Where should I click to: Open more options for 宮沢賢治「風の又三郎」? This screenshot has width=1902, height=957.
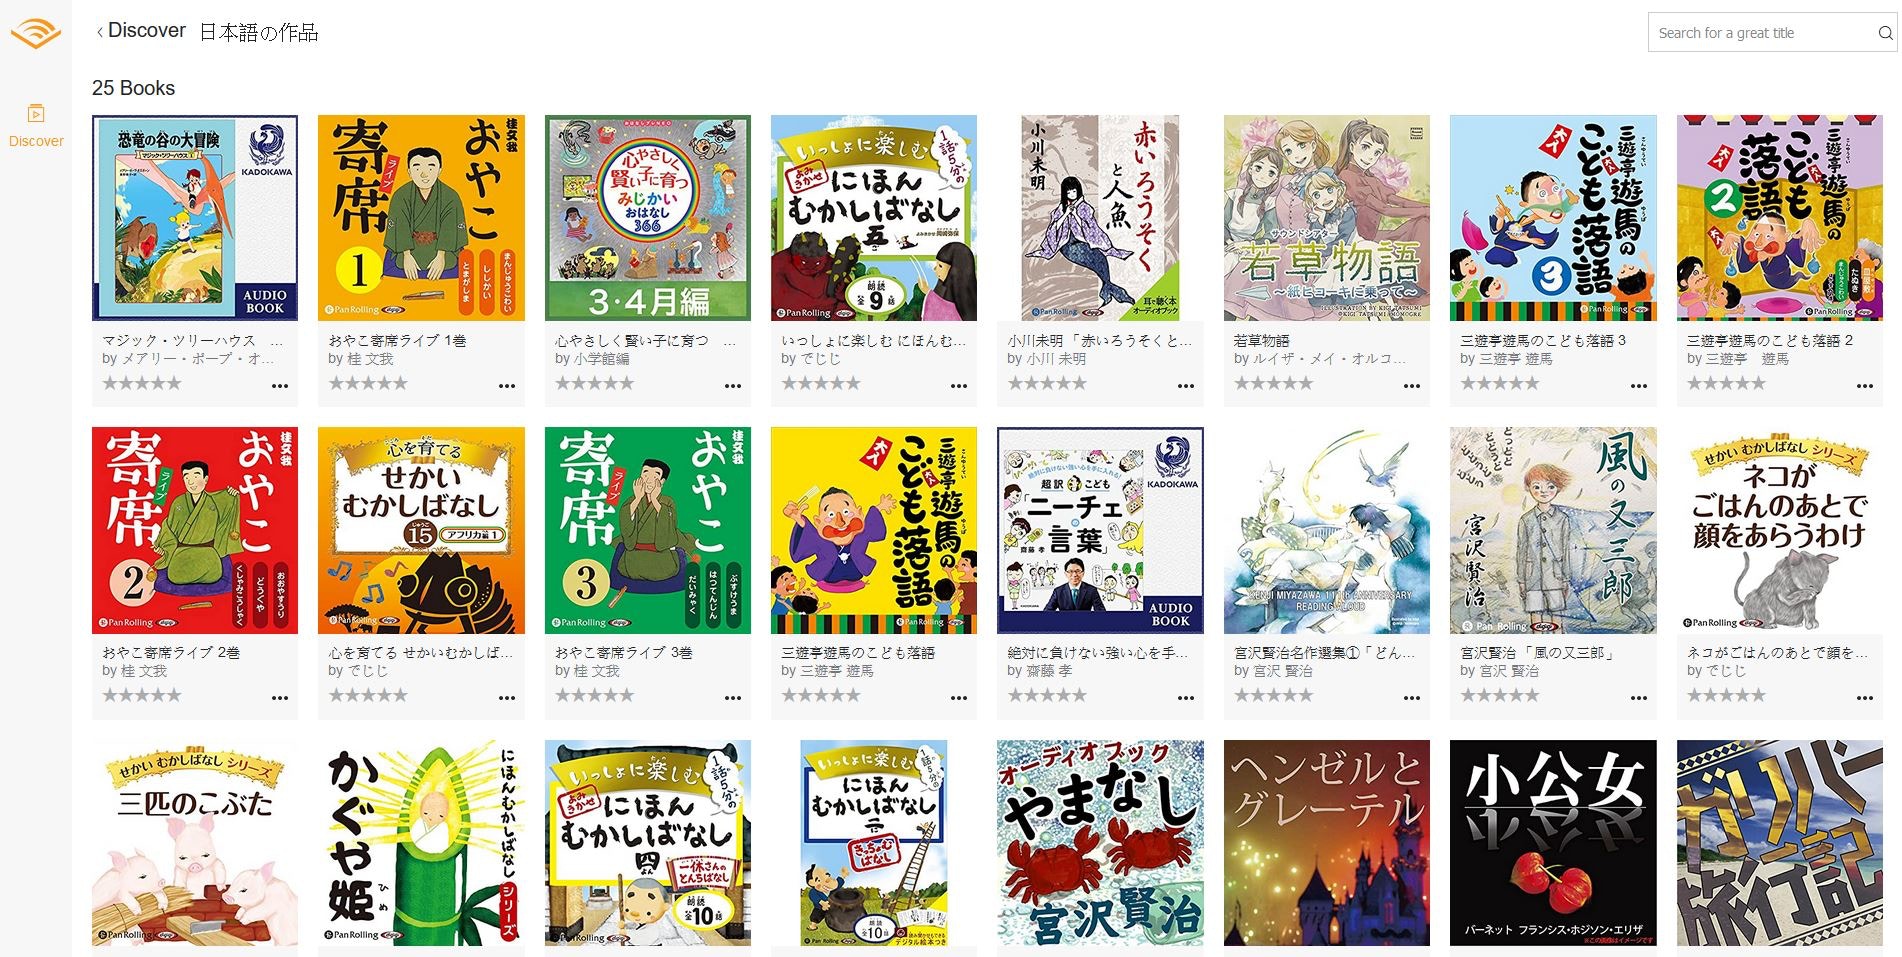tap(1639, 698)
